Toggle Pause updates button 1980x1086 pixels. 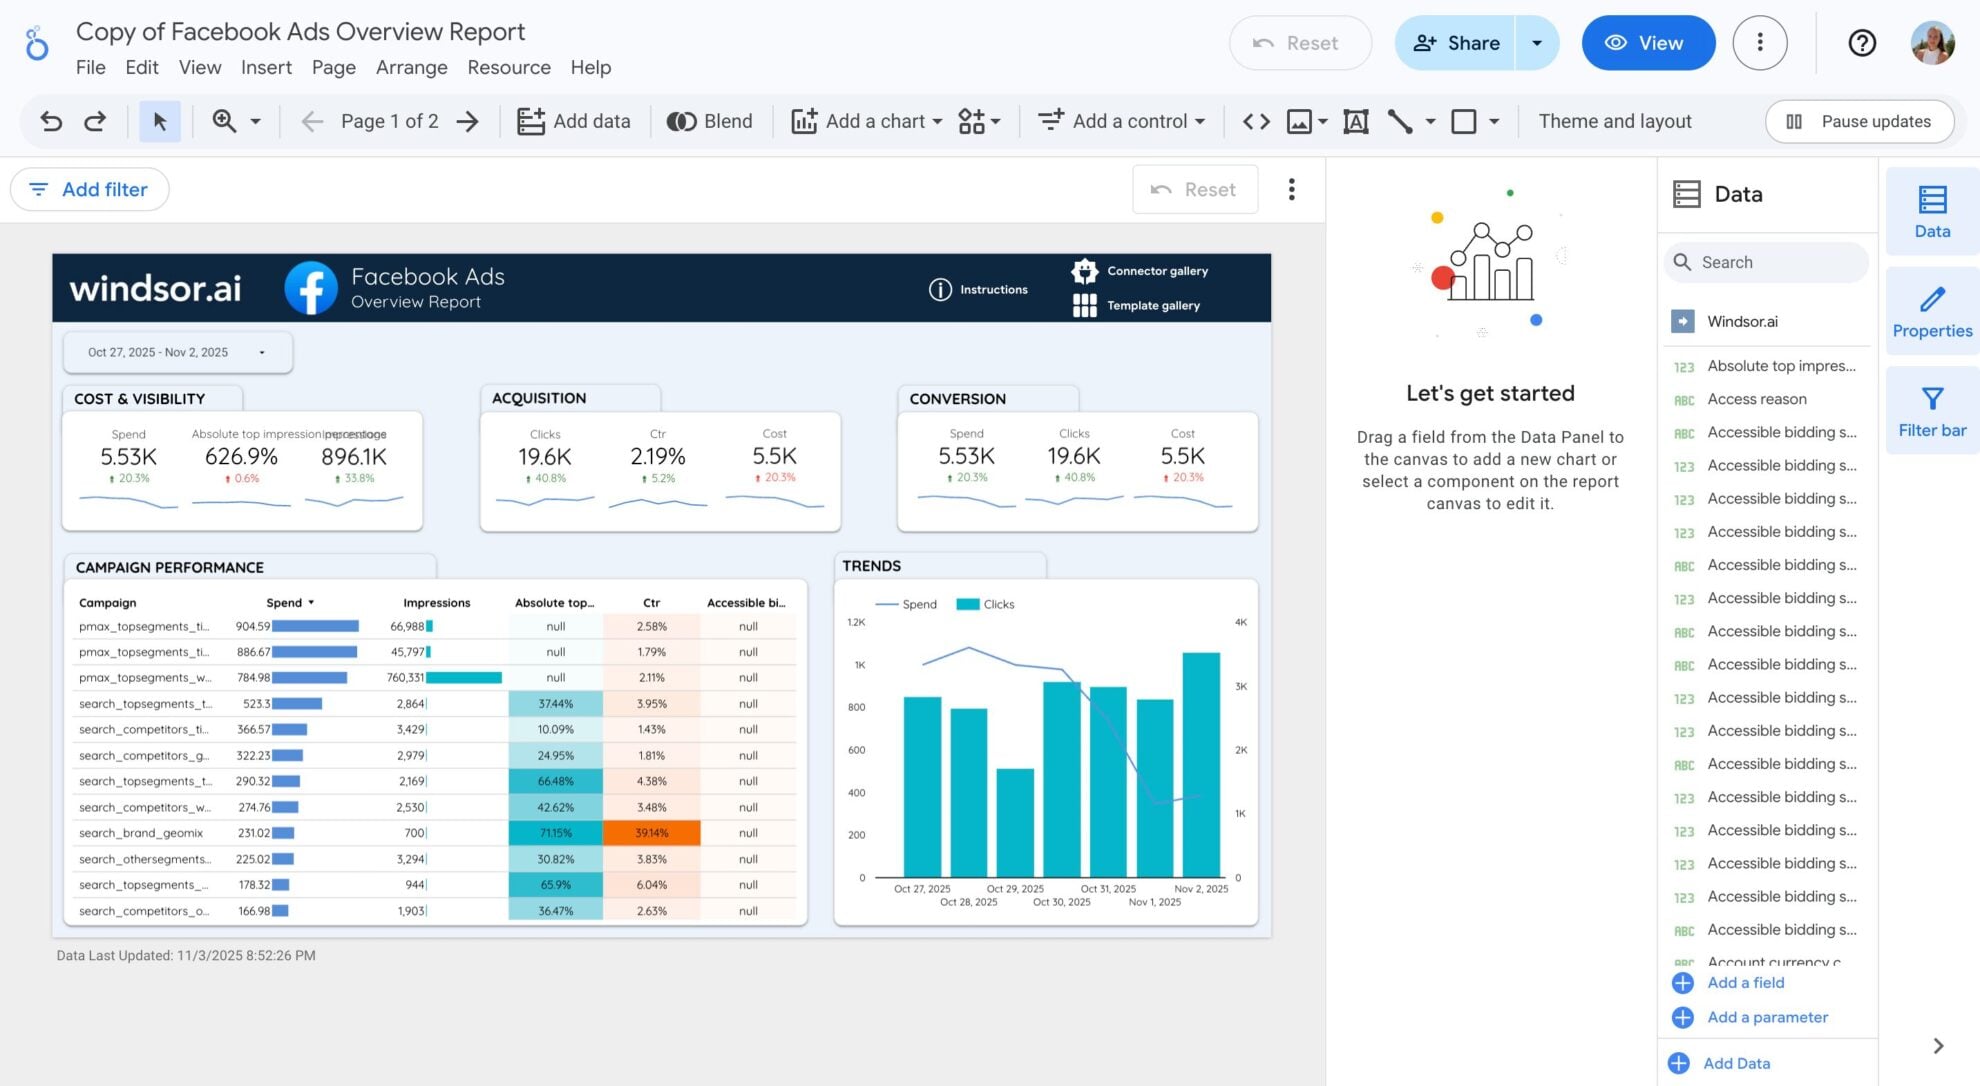[1859, 121]
